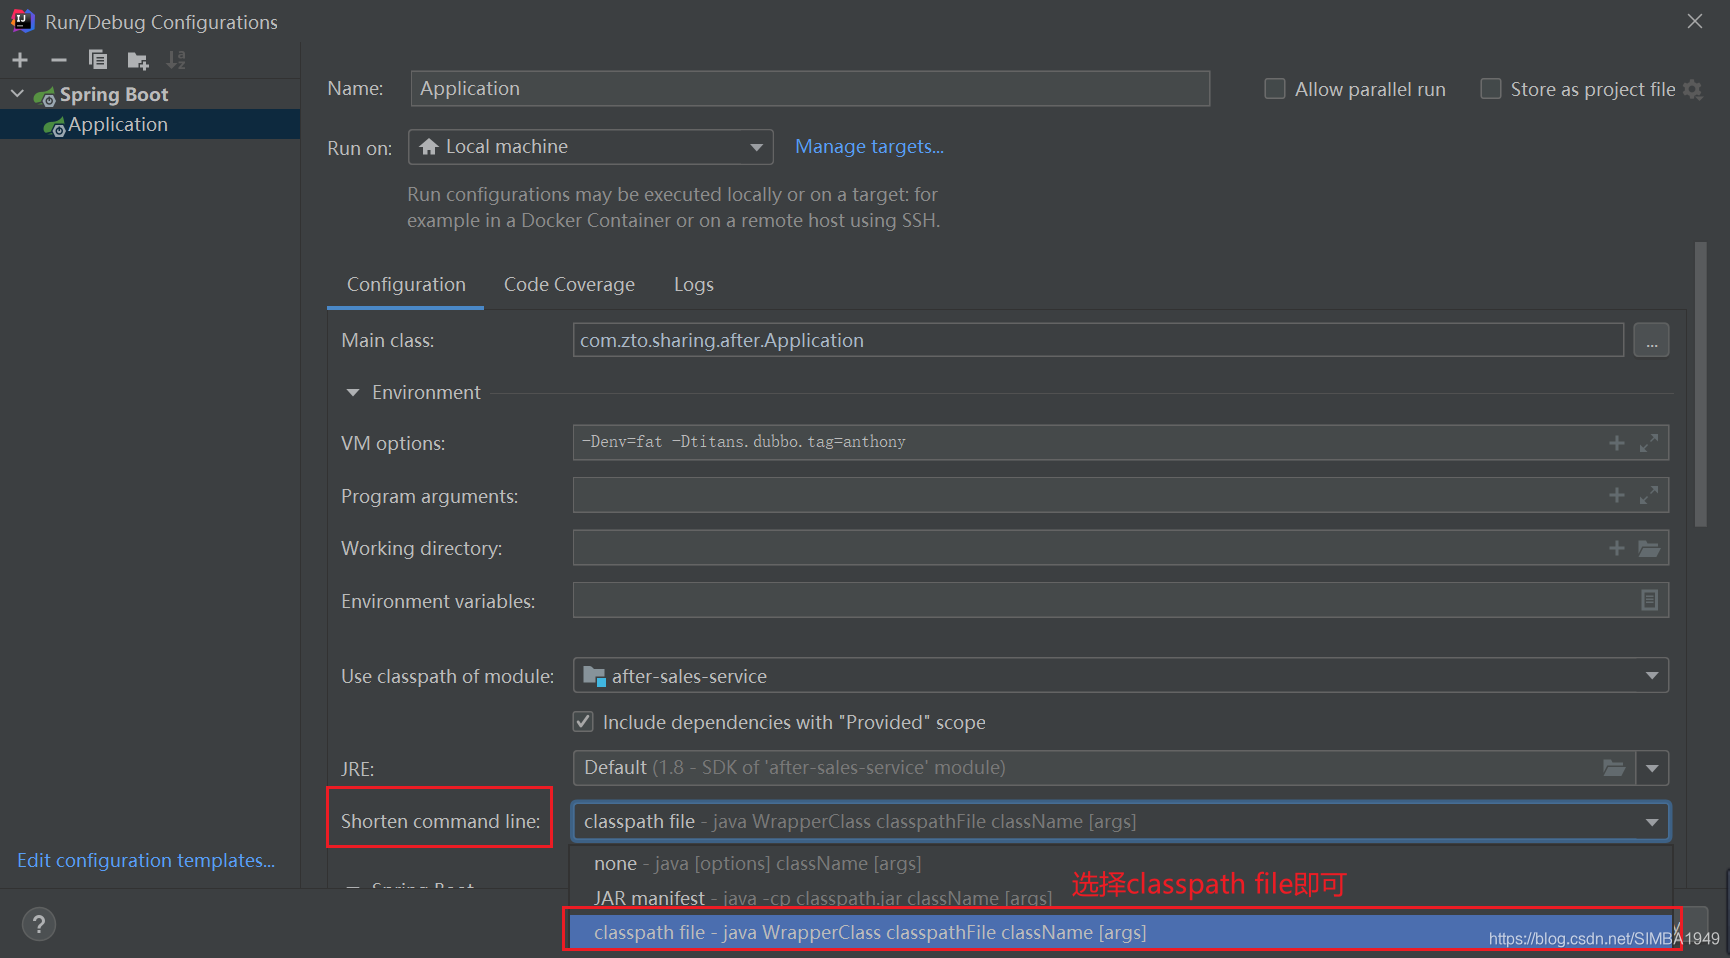1730x958 pixels.
Task: Switch to the Configuration tab
Action: click(x=406, y=285)
